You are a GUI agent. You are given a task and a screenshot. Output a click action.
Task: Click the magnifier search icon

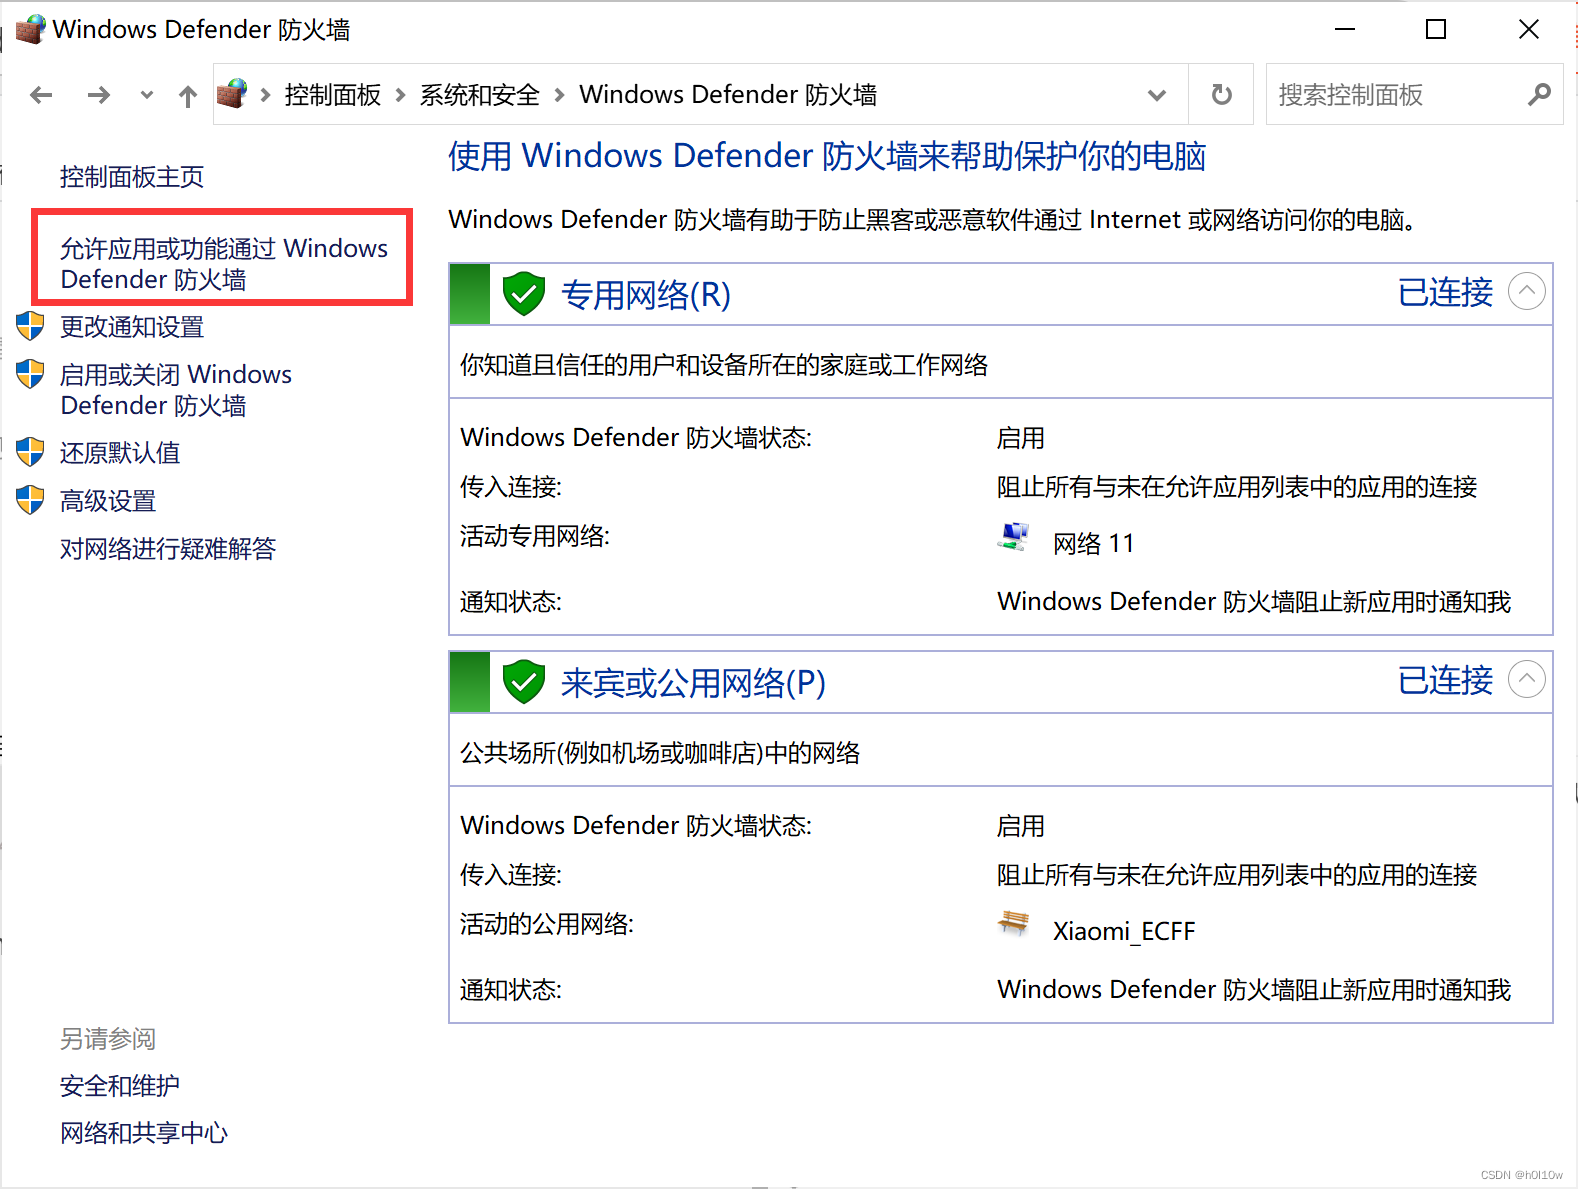click(x=1539, y=95)
